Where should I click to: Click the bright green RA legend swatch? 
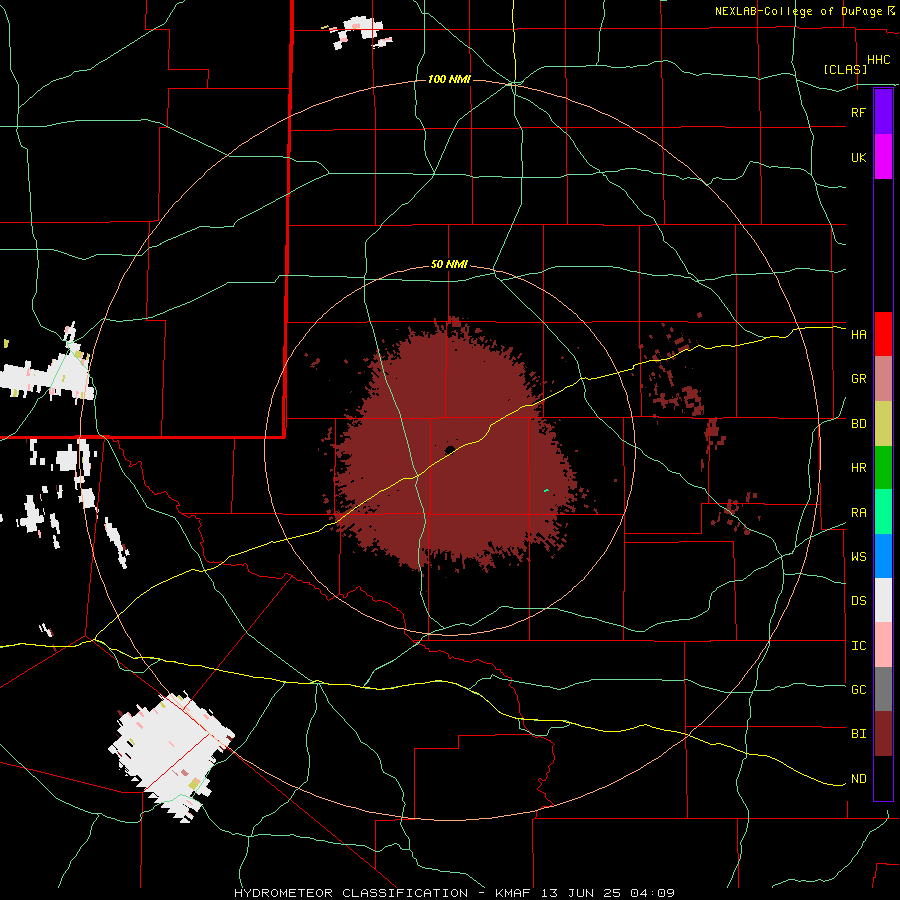[883, 512]
